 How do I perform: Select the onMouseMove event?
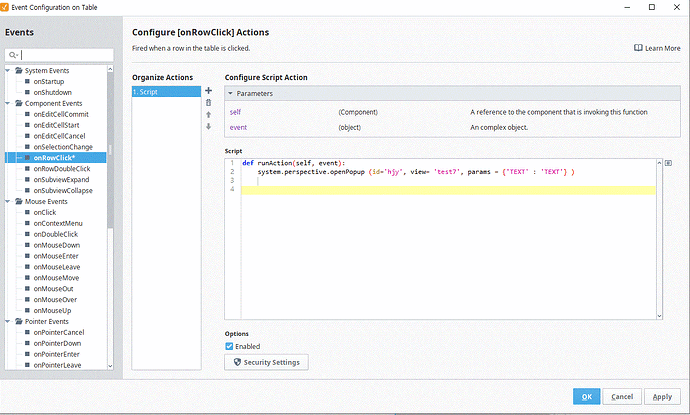point(56,278)
